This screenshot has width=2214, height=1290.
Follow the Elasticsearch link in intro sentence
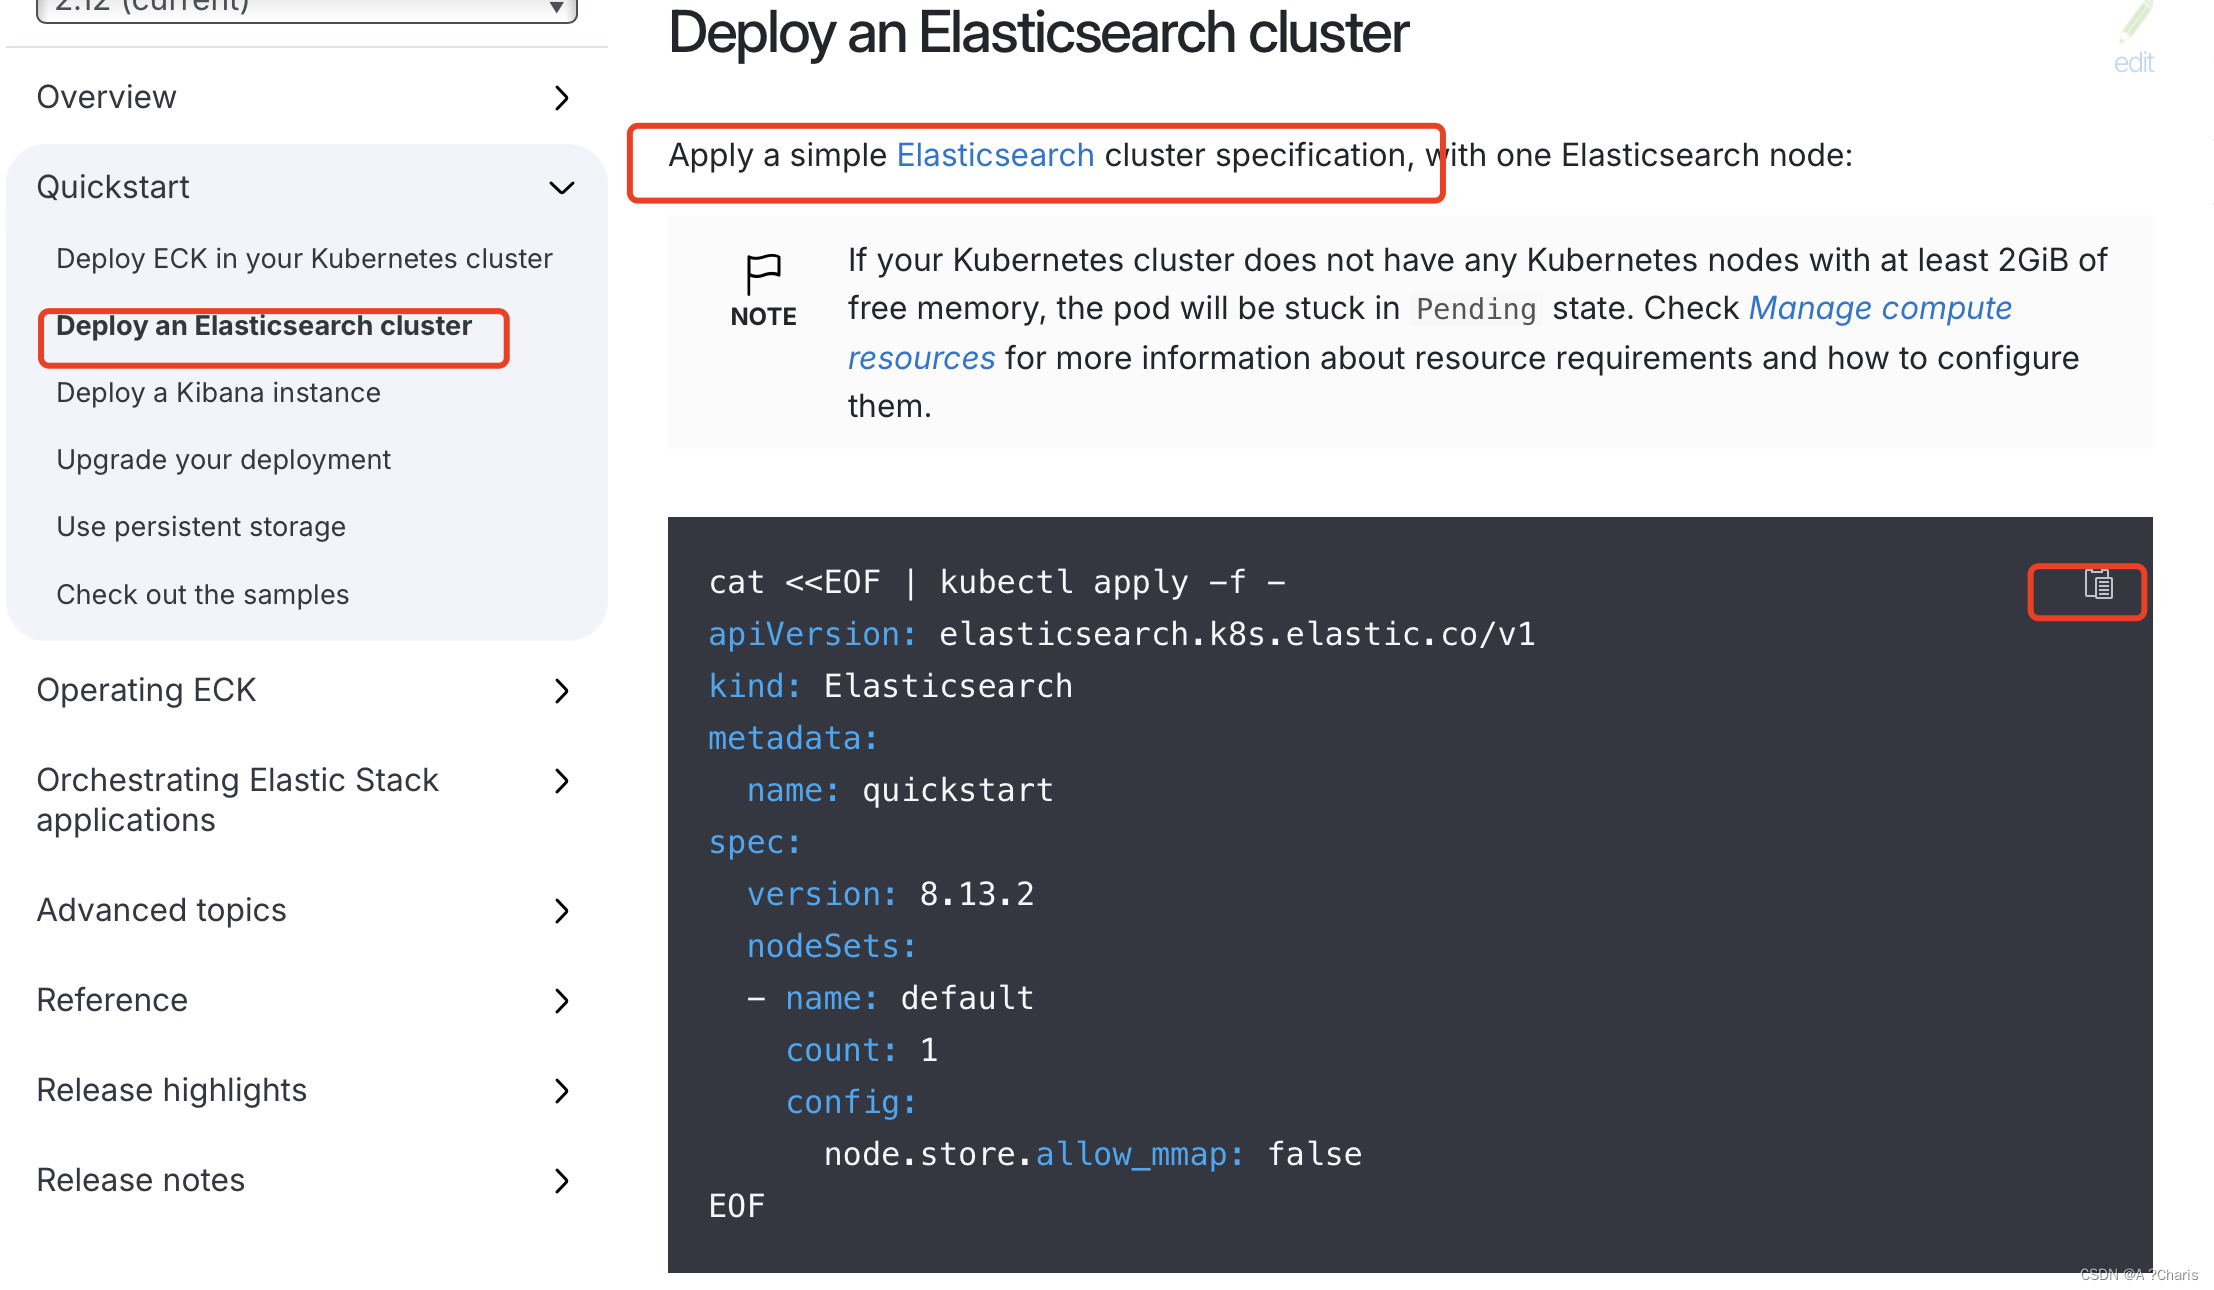click(x=995, y=155)
